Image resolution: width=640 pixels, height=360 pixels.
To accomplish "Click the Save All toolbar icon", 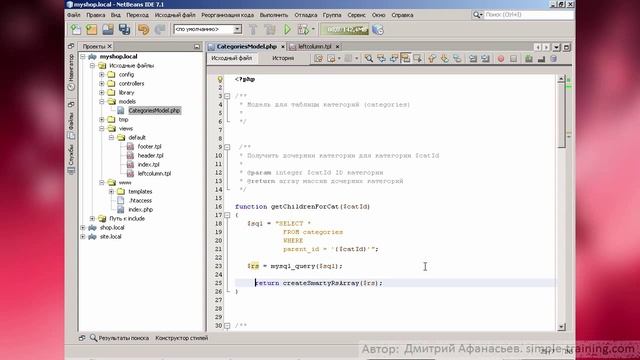I will 124,29.
